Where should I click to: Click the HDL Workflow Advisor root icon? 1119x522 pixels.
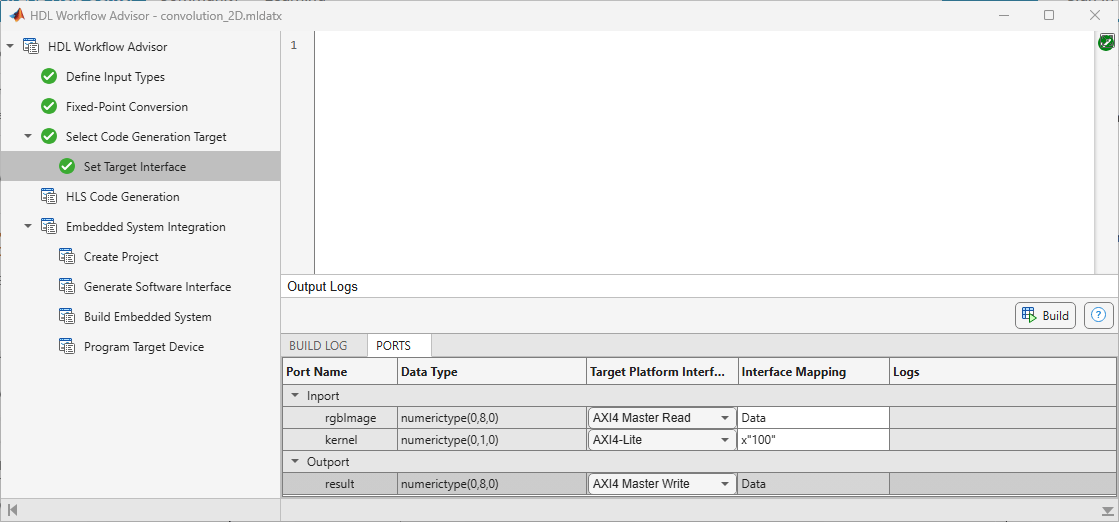[x=31, y=46]
